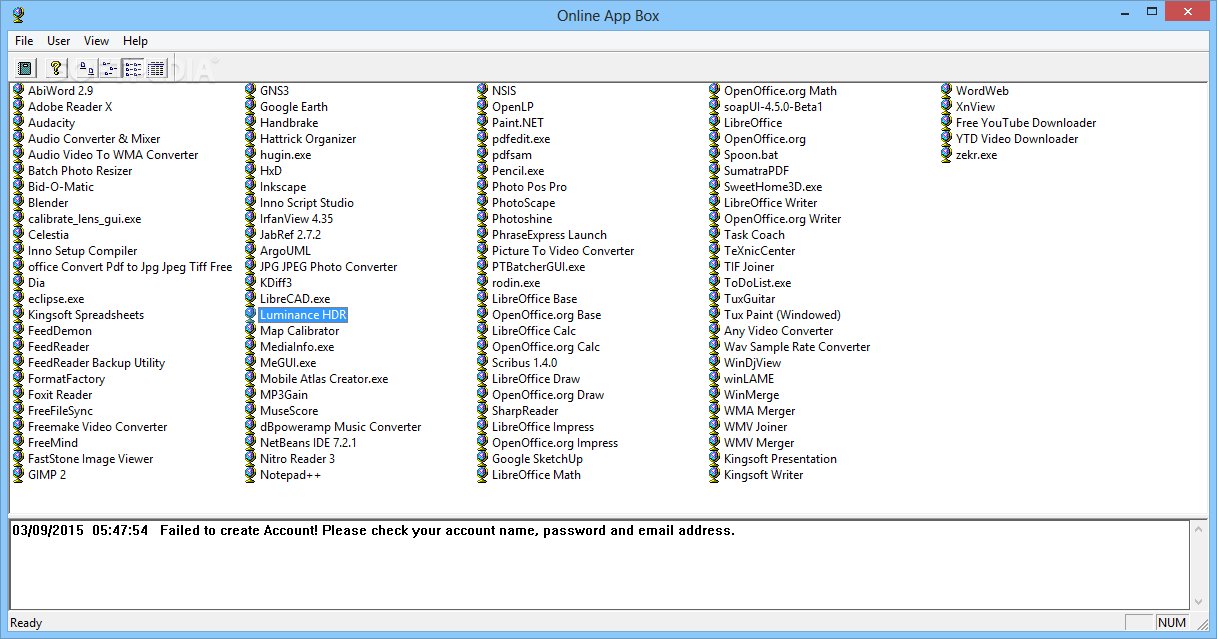
Task: Select Audio Converter & Mixer entry
Action: (x=94, y=139)
